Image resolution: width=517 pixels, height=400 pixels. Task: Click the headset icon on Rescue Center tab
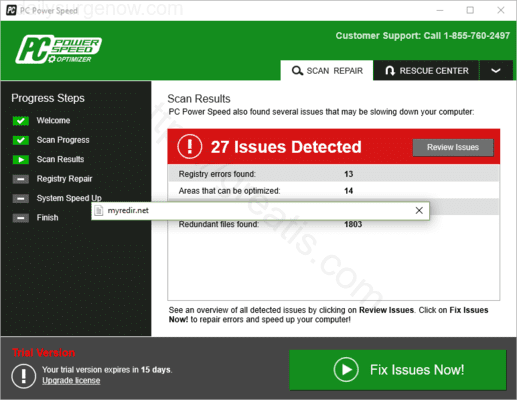[x=390, y=71]
